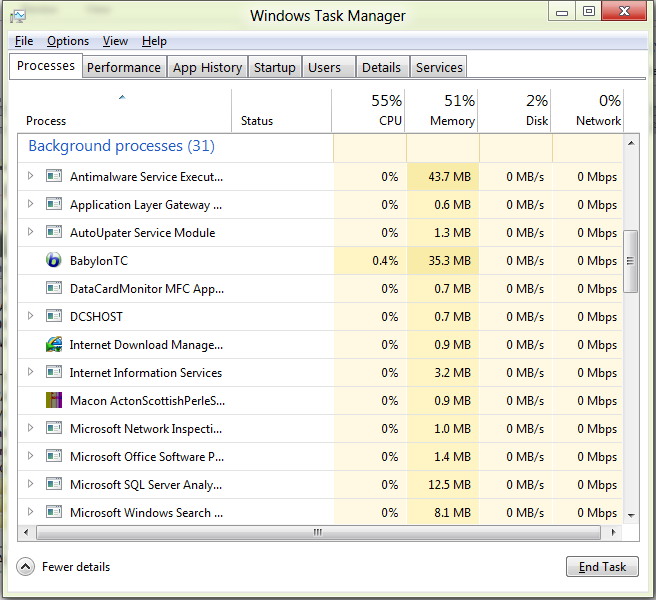Screen dimensions: 656x600
Task: Click the vertical scrollbar down arrow
Action: [631, 515]
